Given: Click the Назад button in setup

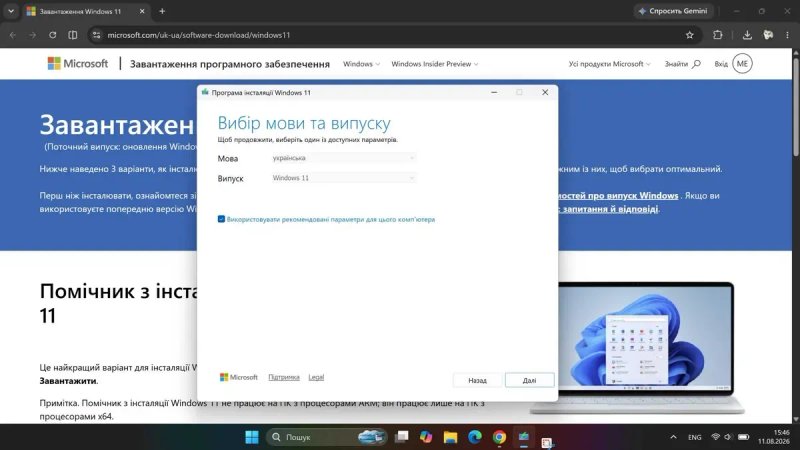Looking at the screenshot, I should pyautogui.click(x=477, y=380).
